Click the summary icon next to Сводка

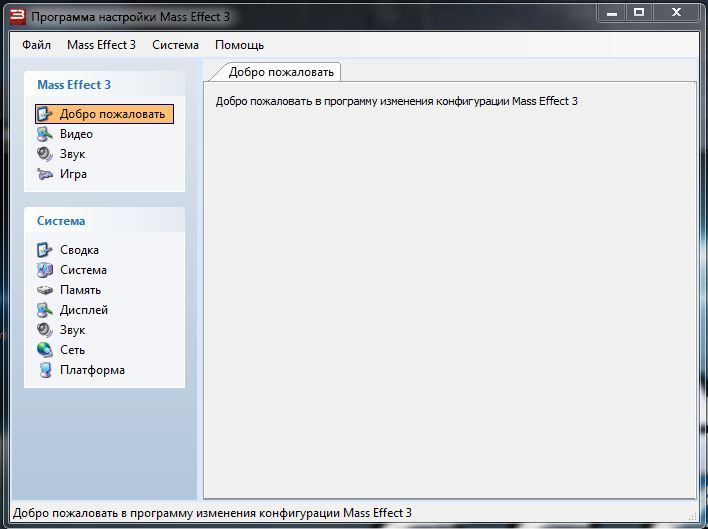(x=45, y=250)
